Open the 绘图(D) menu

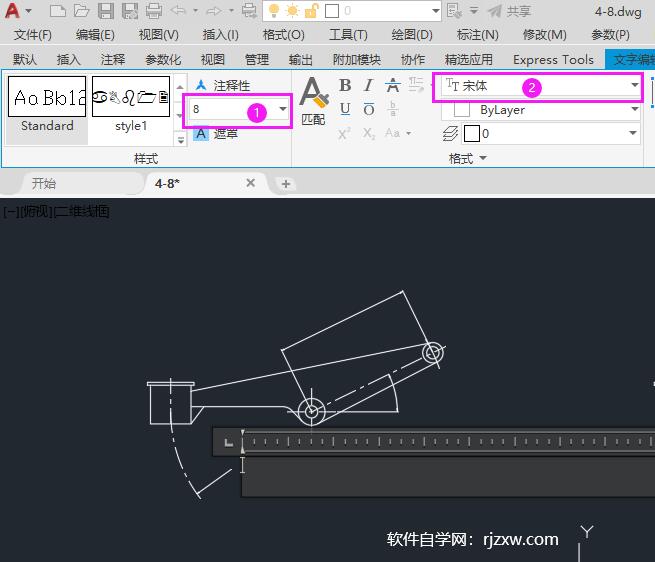(x=412, y=35)
